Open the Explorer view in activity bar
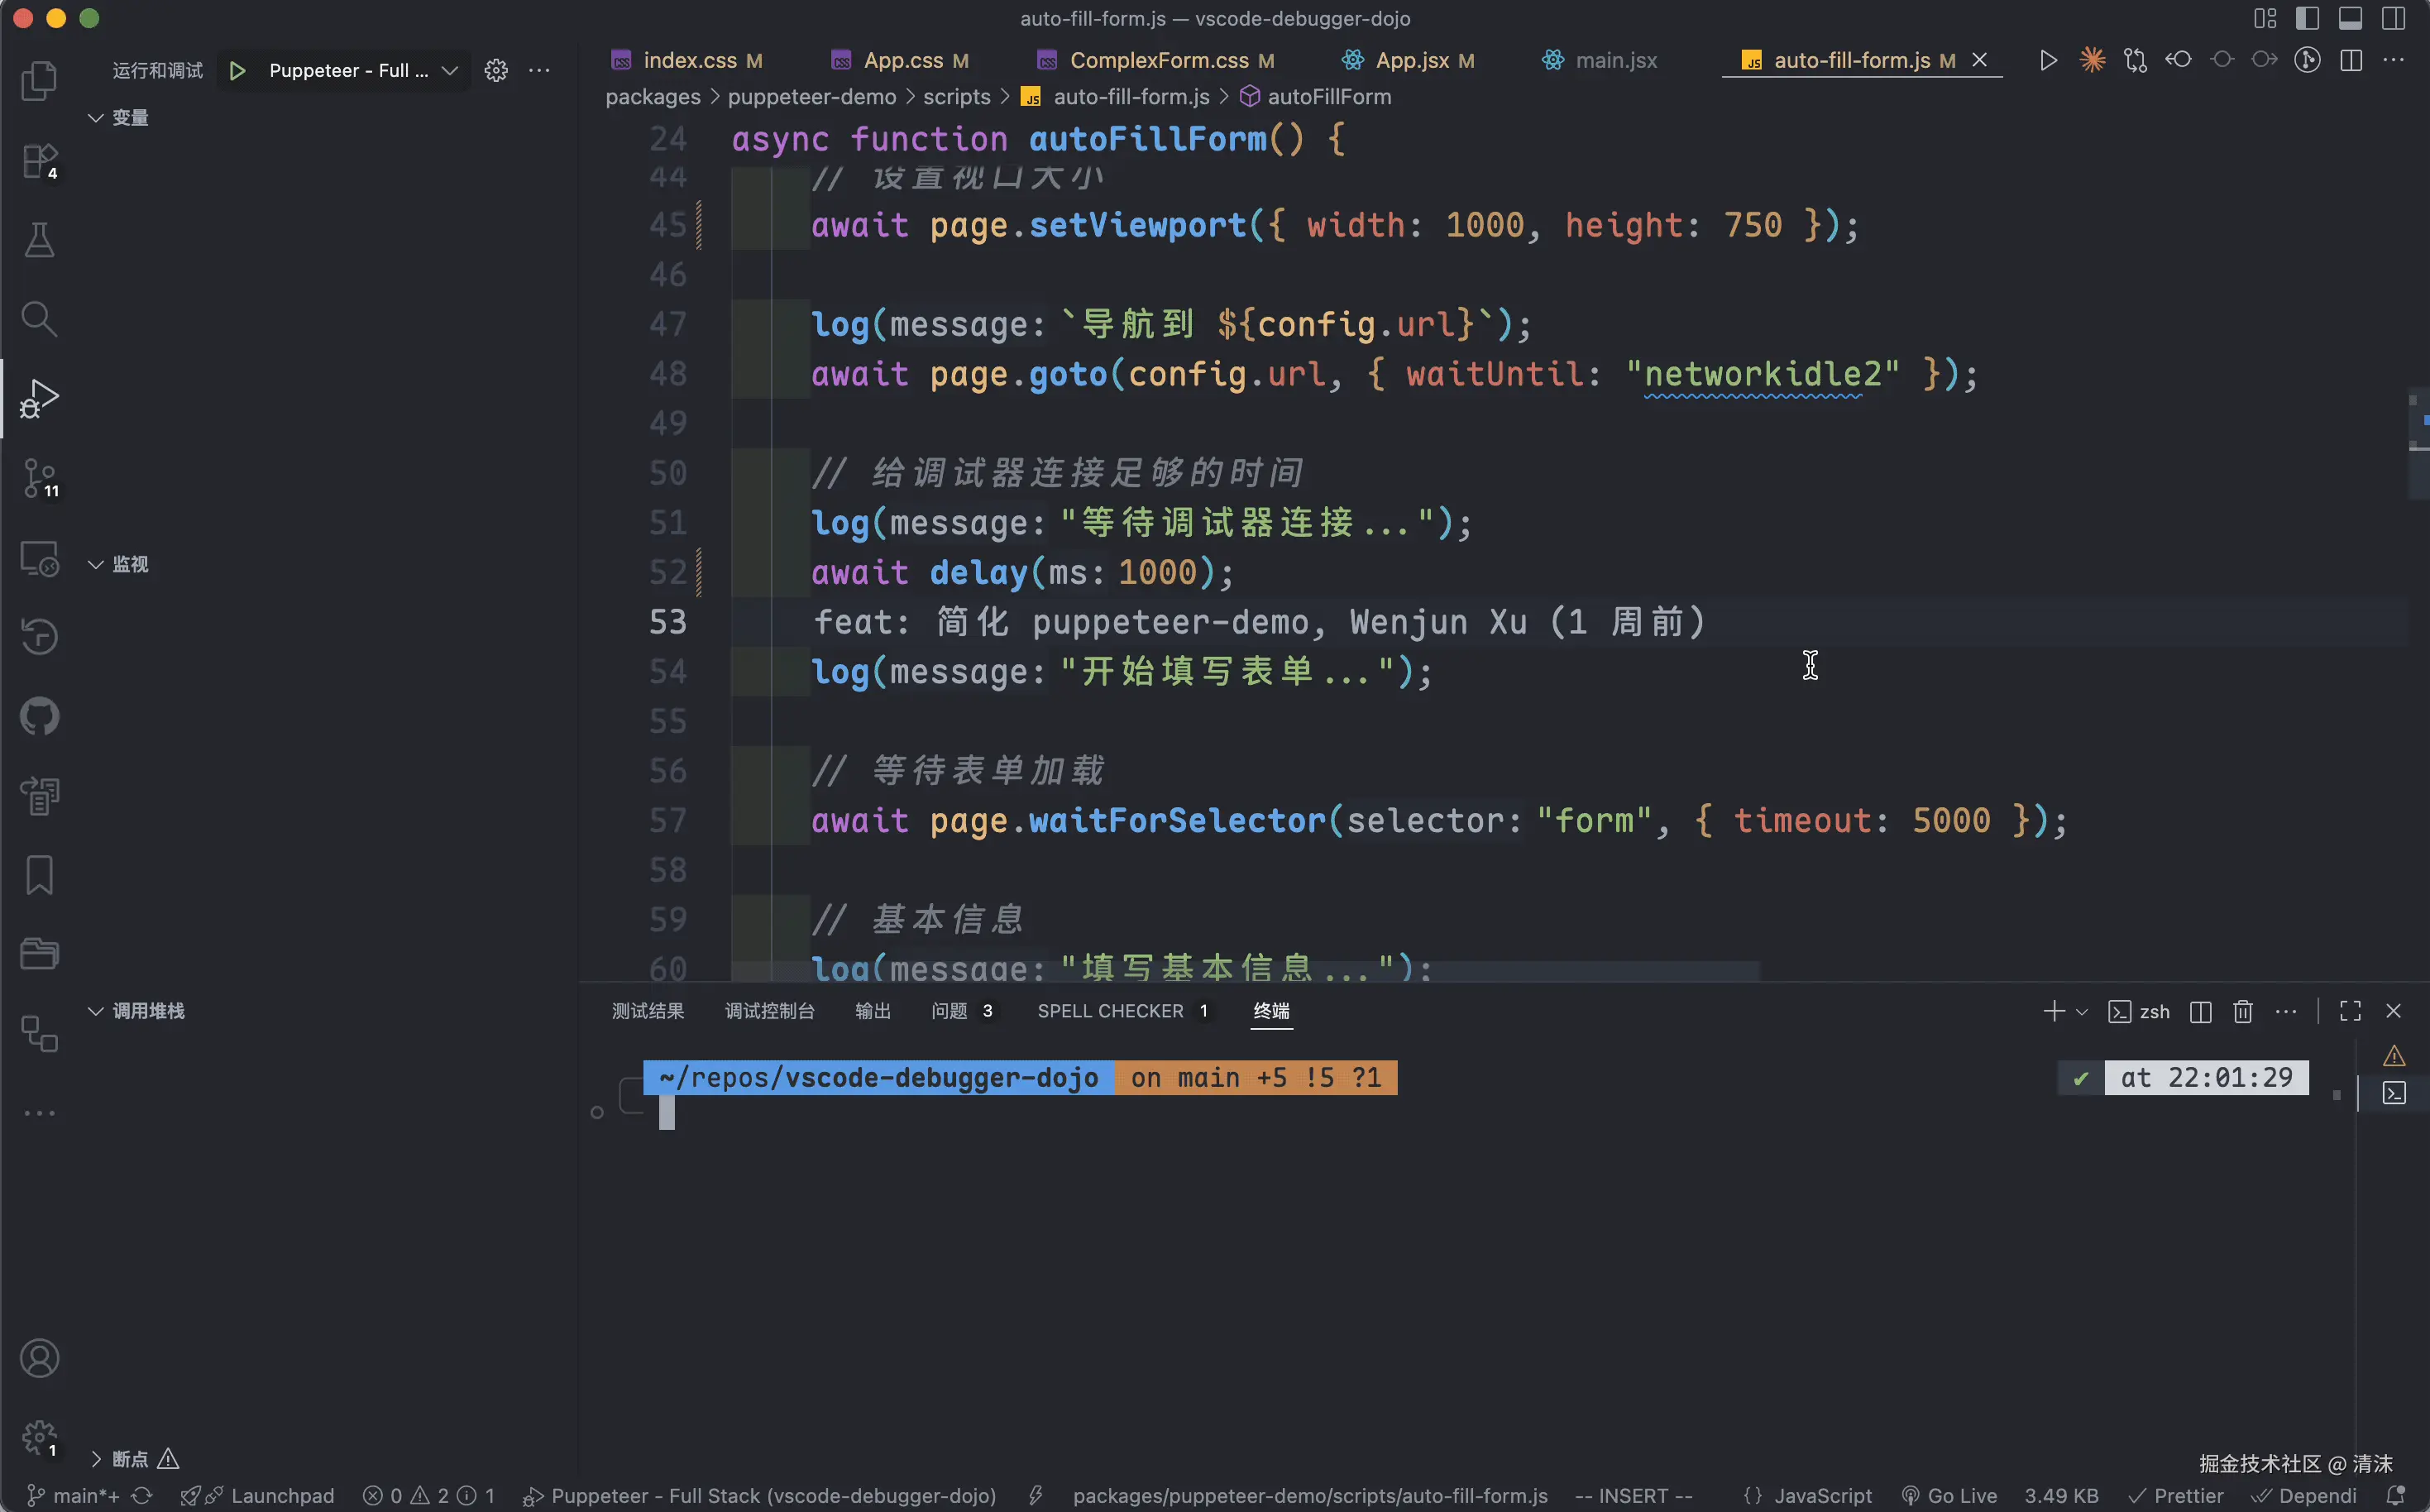2430x1512 pixels. click(x=39, y=81)
